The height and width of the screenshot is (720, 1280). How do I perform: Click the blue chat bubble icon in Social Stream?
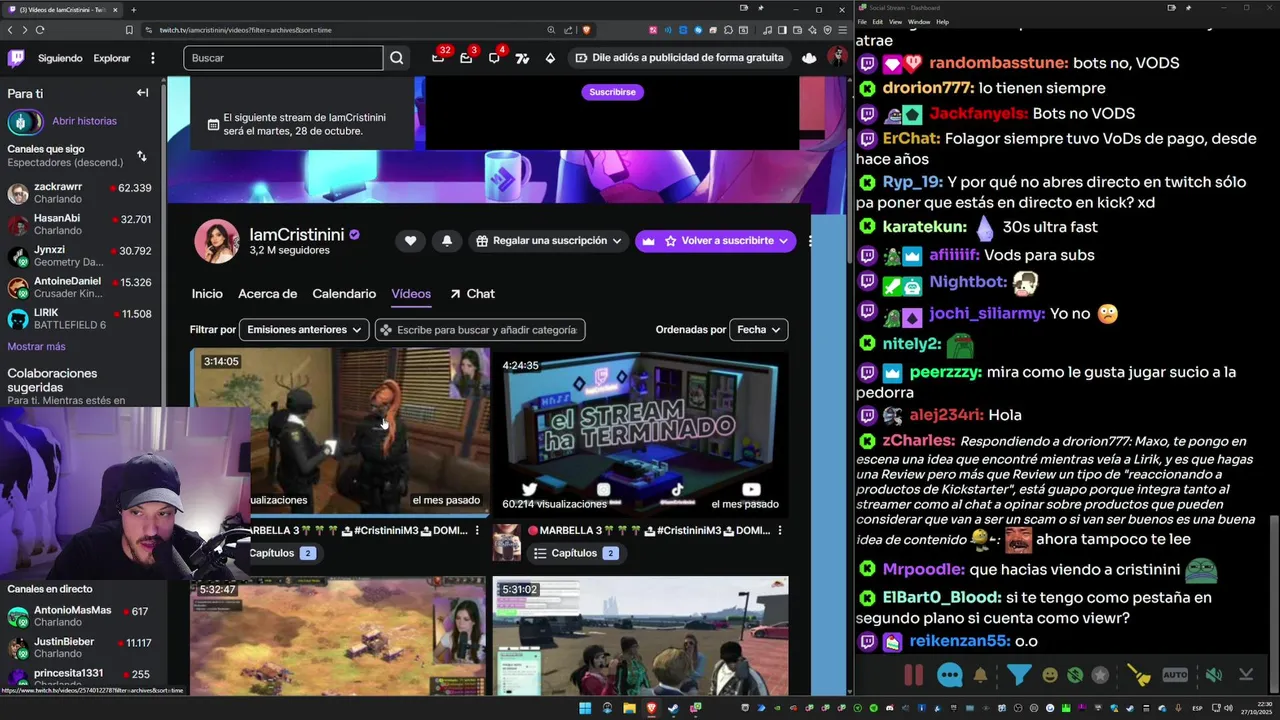(950, 675)
